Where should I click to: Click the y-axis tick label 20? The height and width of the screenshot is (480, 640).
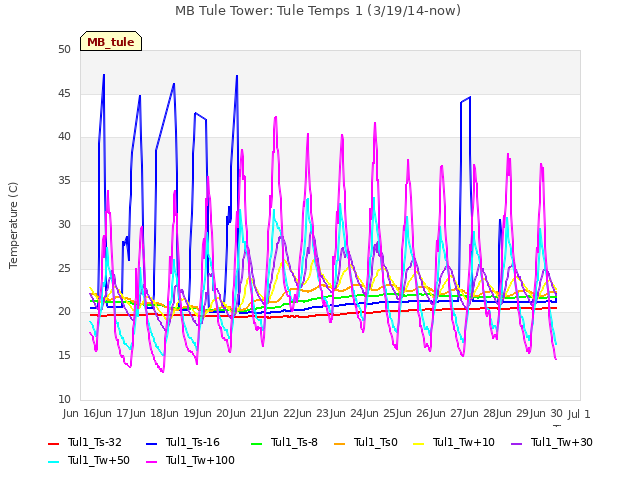coord(64,311)
